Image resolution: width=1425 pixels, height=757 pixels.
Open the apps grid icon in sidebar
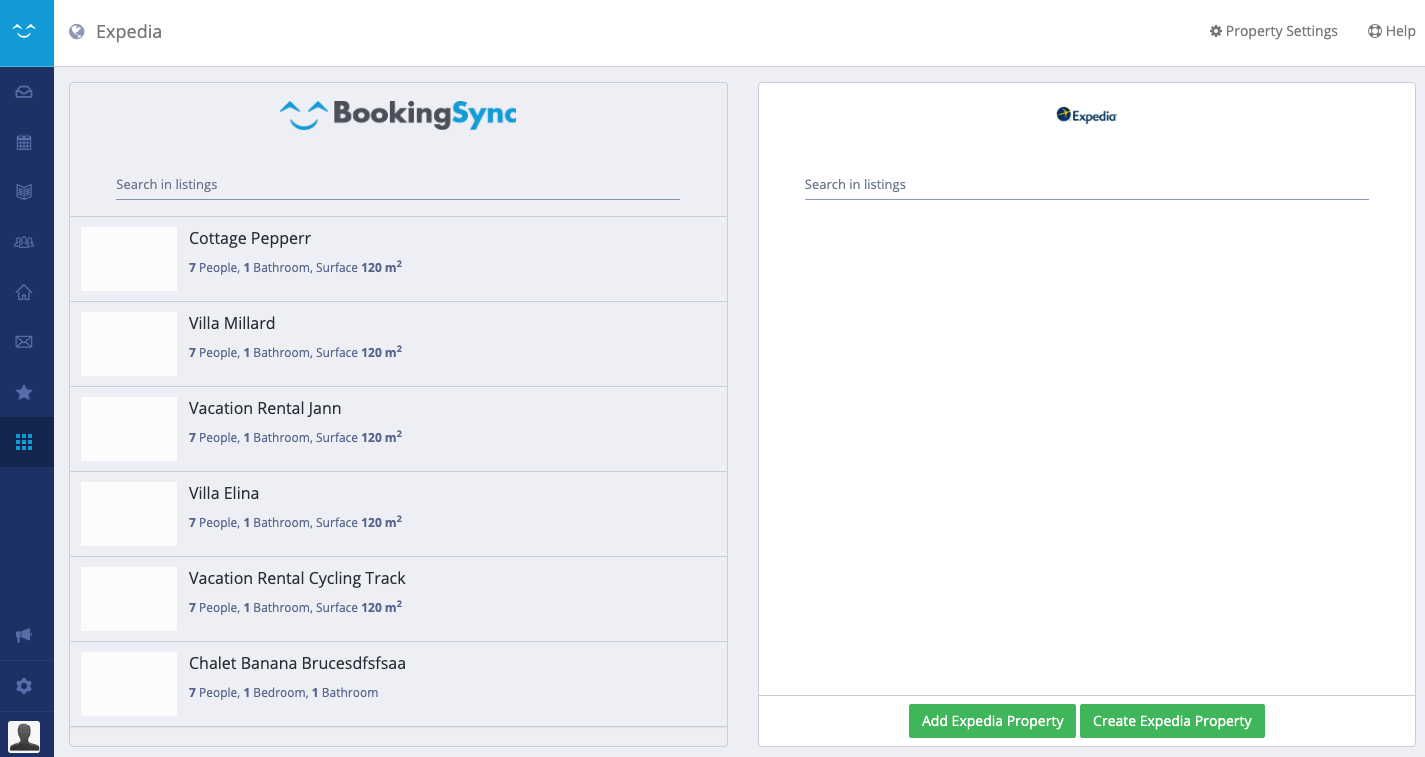[24, 442]
